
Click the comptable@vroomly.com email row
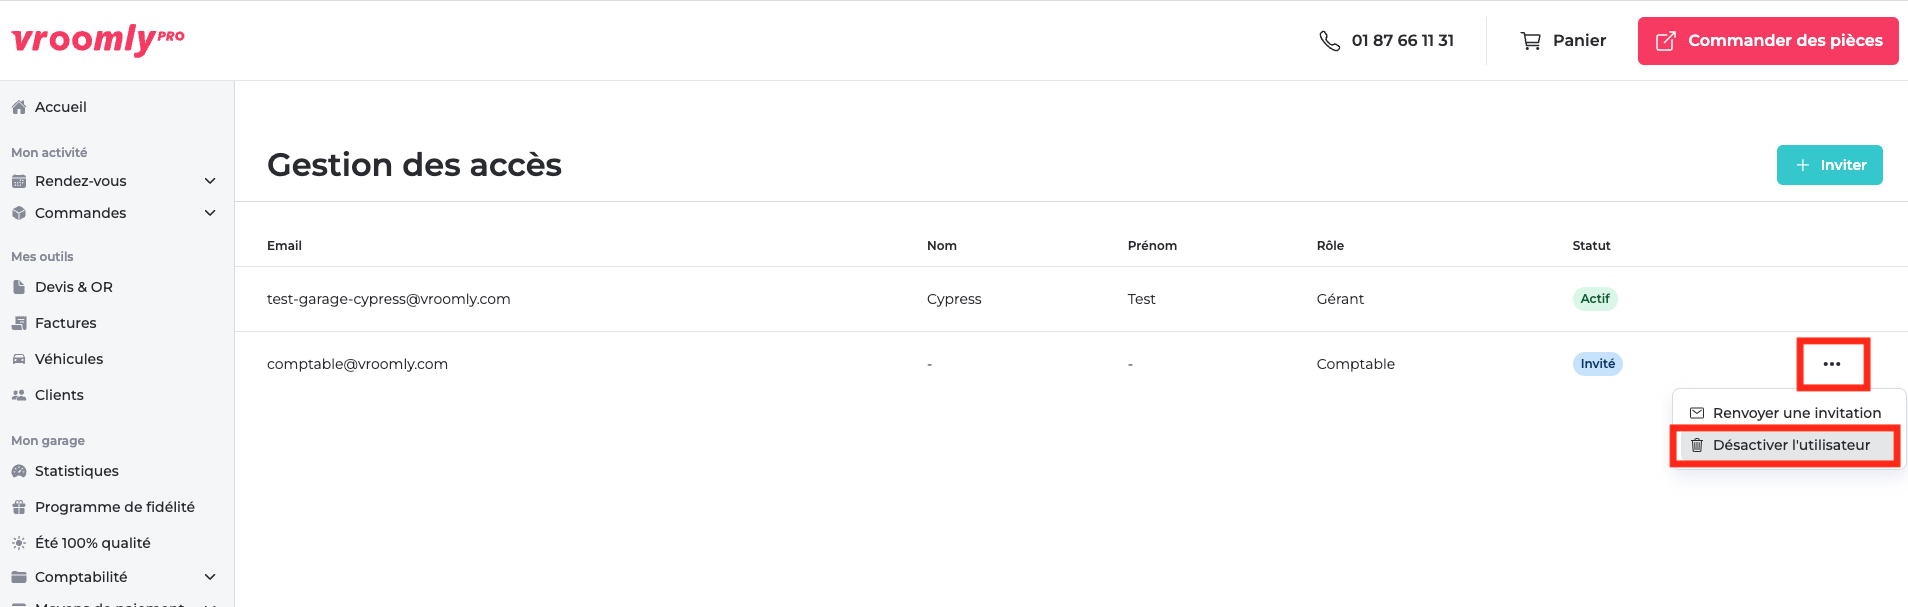[357, 364]
